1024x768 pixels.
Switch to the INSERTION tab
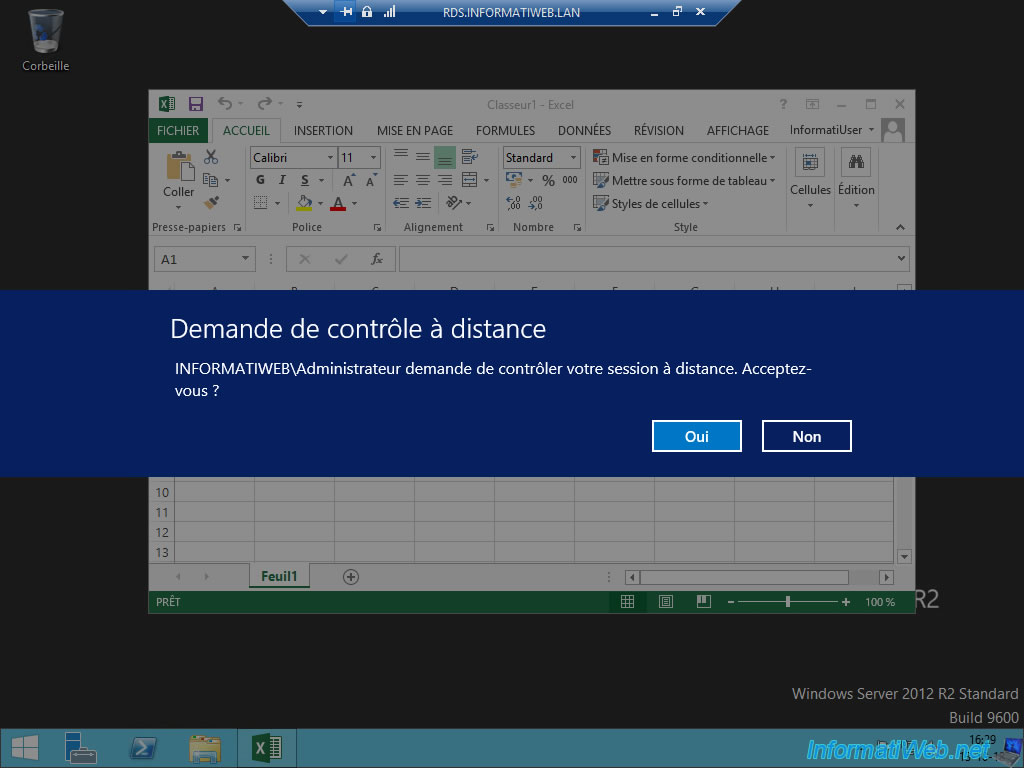323,131
